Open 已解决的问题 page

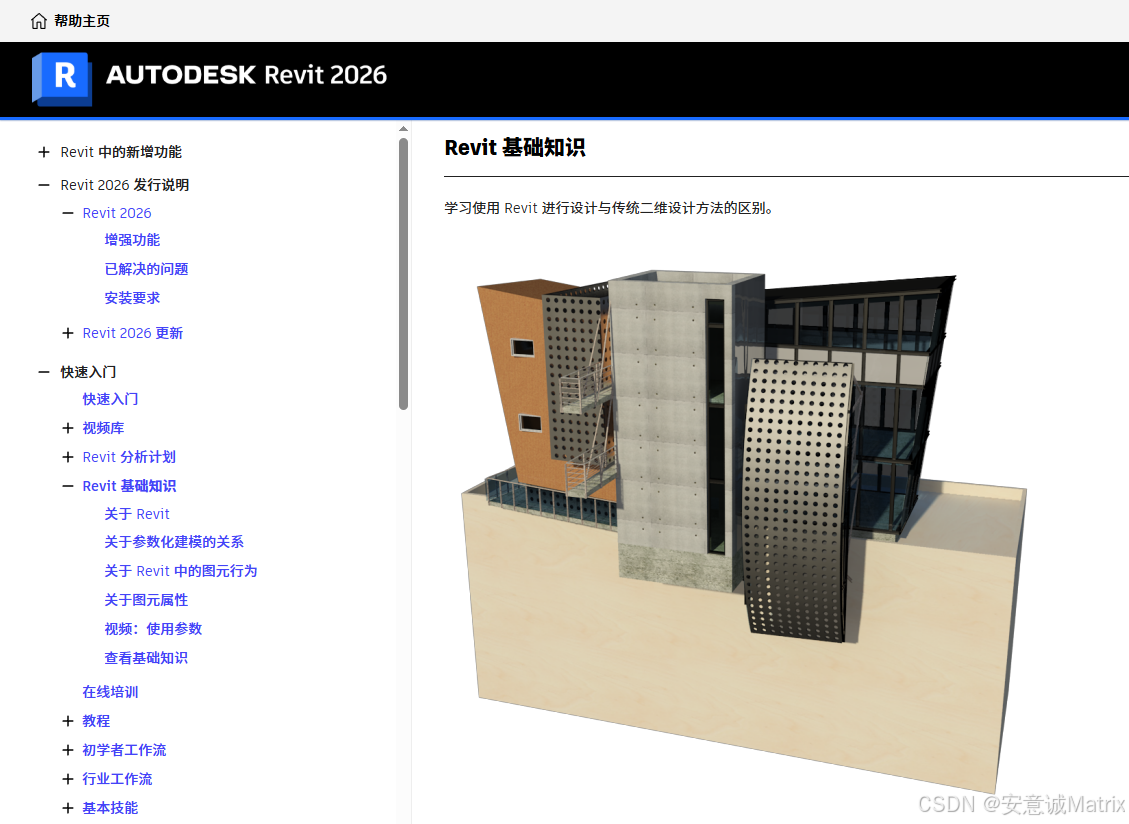click(x=146, y=269)
